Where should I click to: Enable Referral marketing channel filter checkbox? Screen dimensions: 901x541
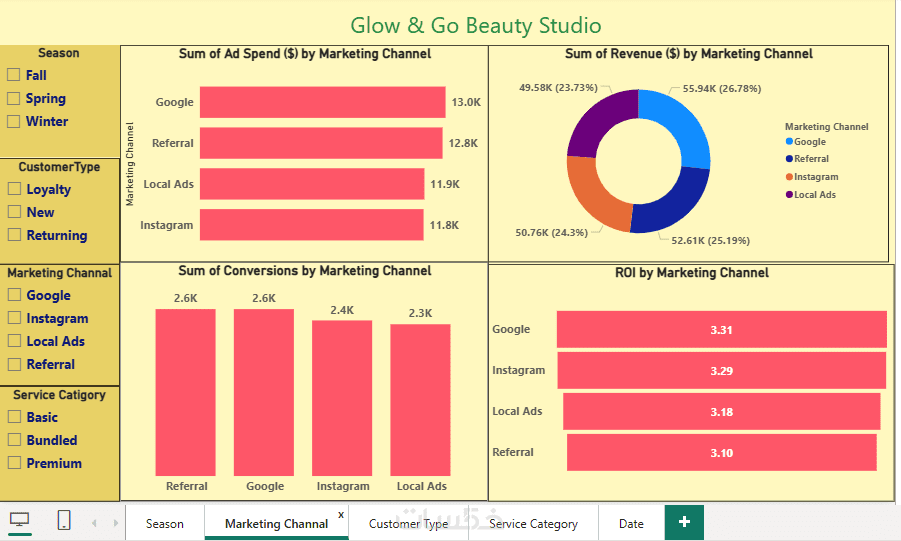point(14,364)
